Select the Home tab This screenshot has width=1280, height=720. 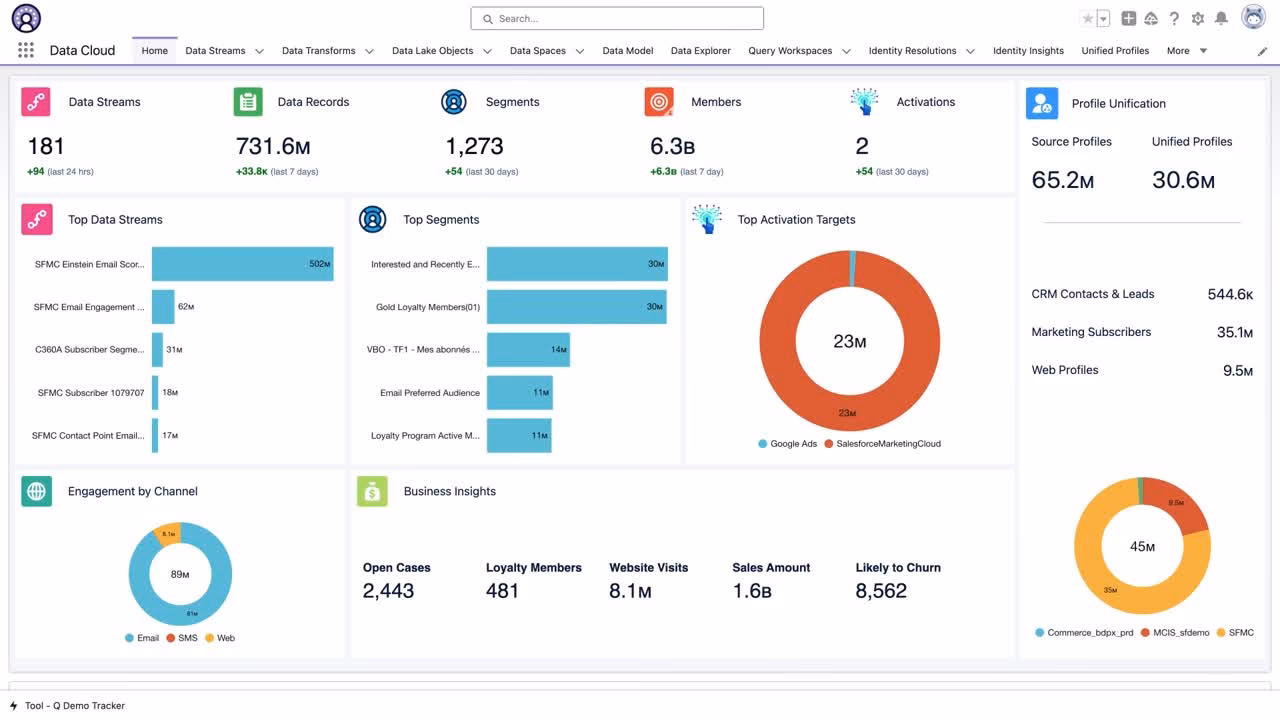tap(155, 51)
